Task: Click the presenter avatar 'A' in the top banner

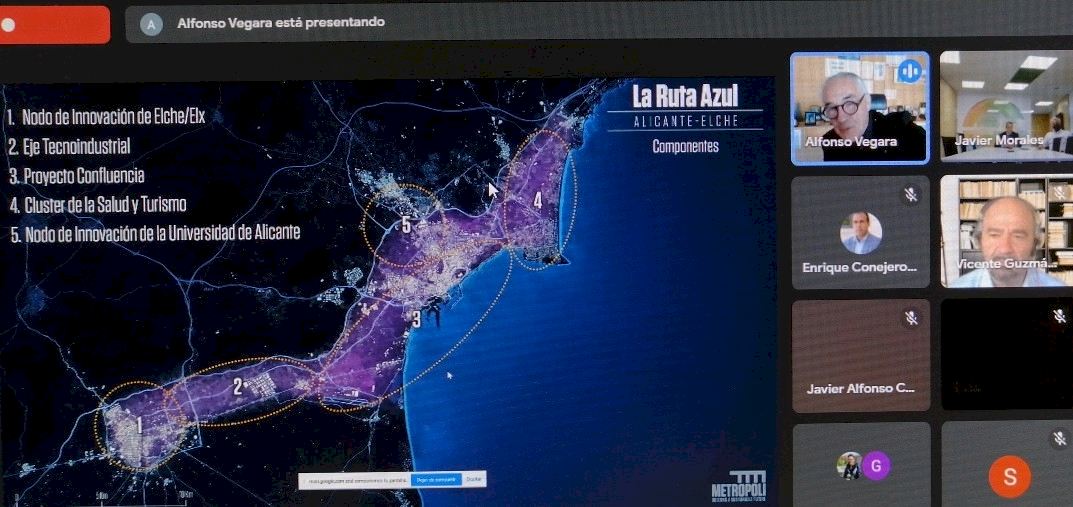Action: [151, 24]
